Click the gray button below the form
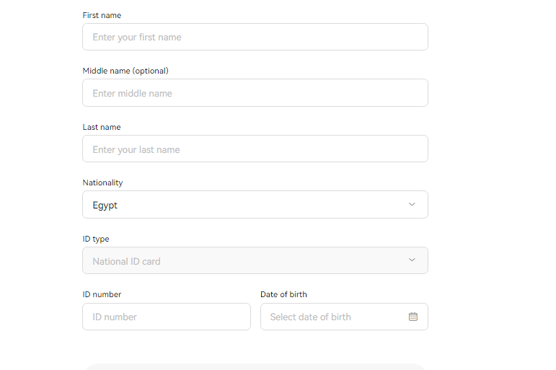 255,367
